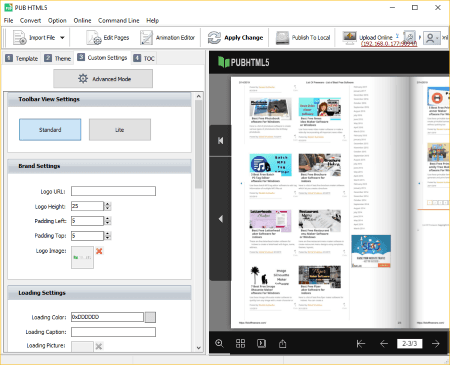Click the Logo URL input field

coord(113,191)
